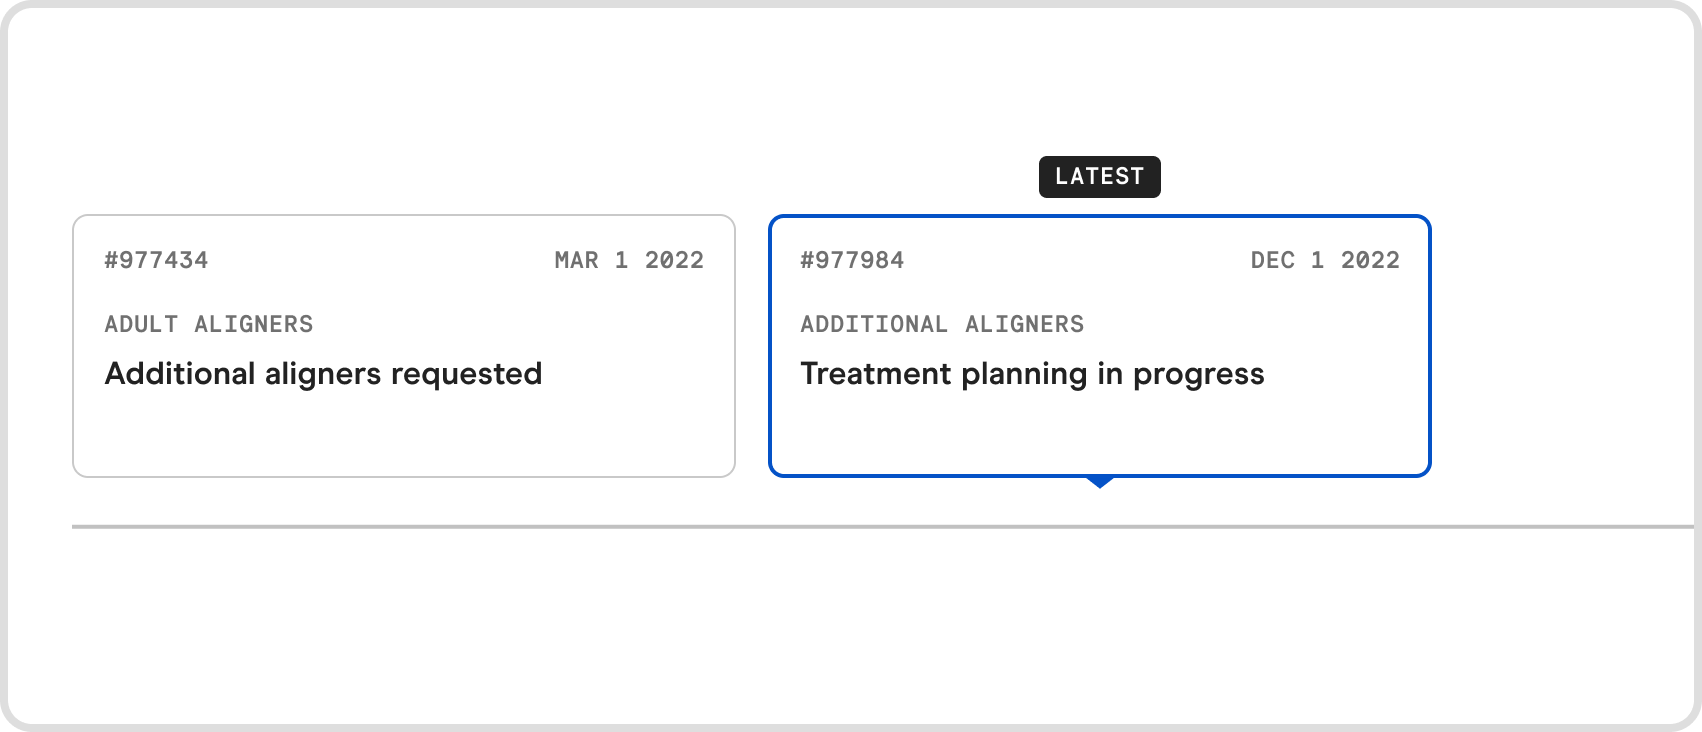Select the ADULT ALIGNERS label
This screenshot has width=1702, height=732.
[x=209, y=325]
